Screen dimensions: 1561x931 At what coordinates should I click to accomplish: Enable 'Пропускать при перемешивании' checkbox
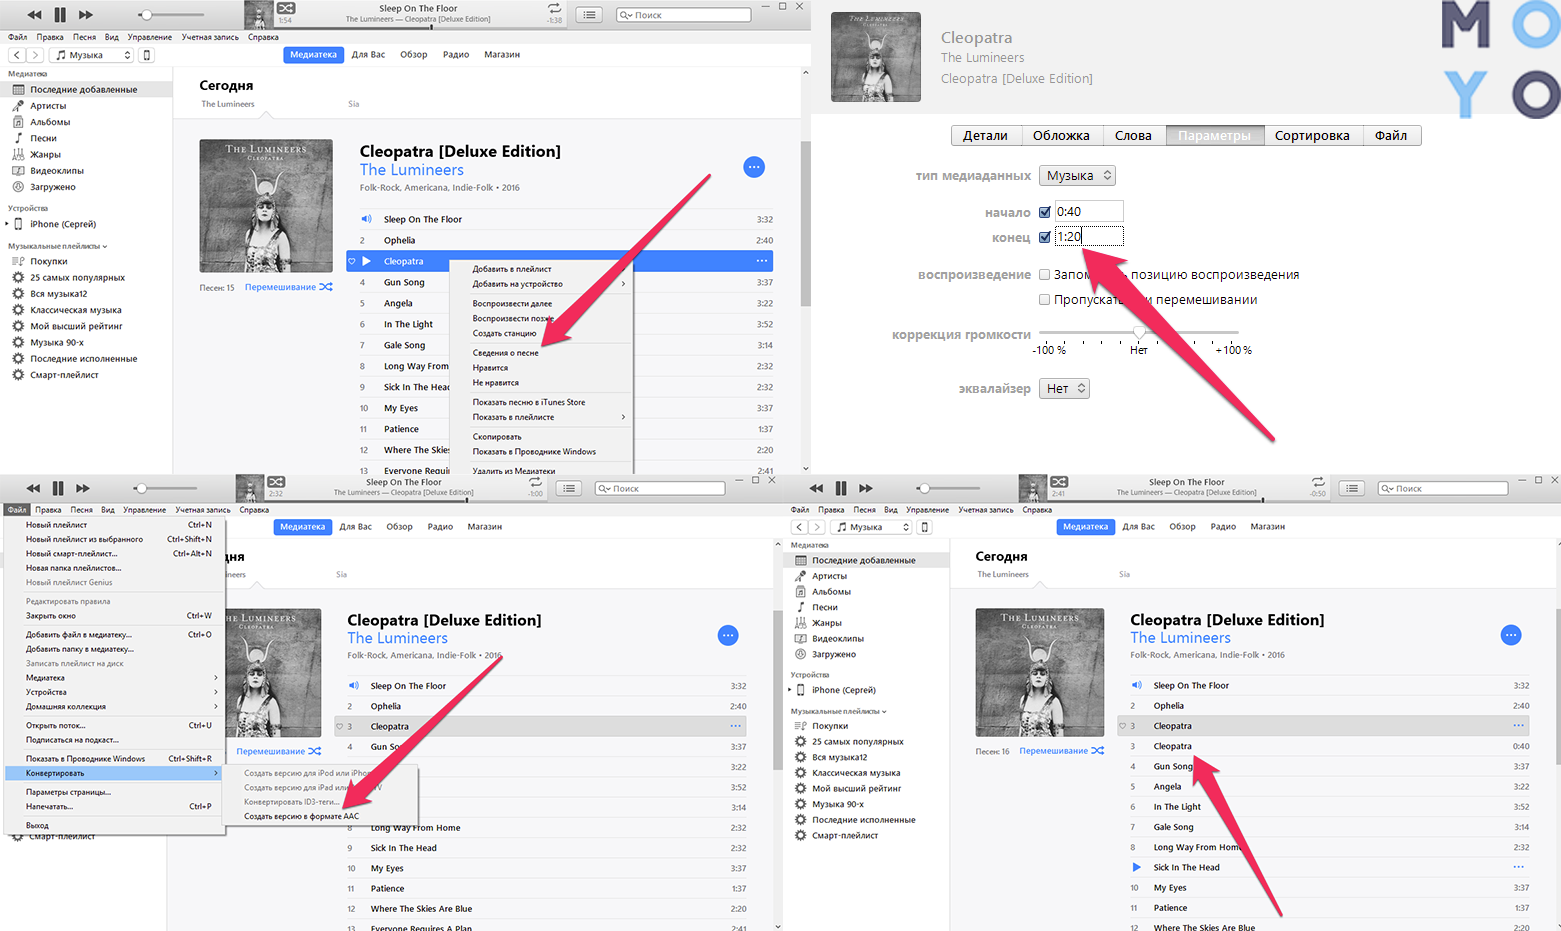(1045, 300)
